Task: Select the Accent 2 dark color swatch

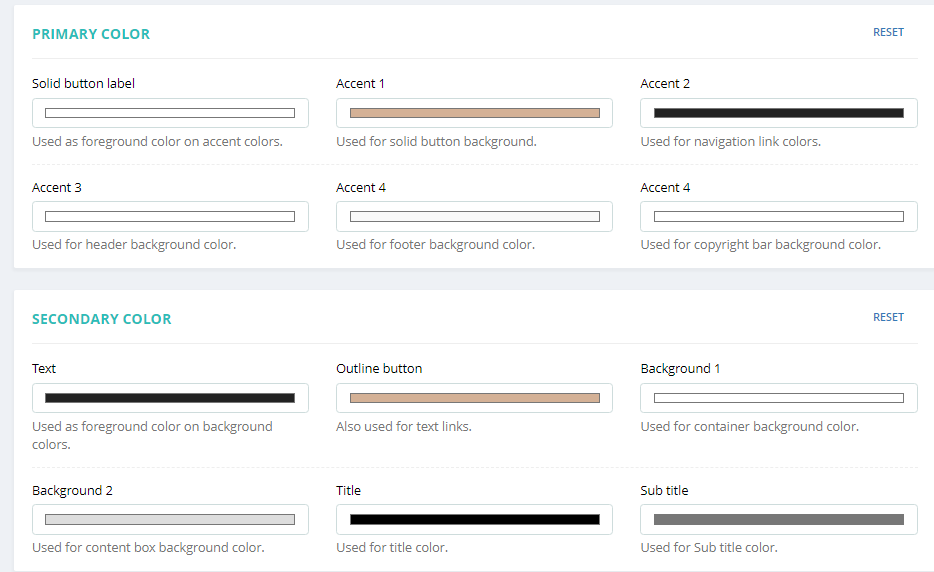Action: coord(778,113)
